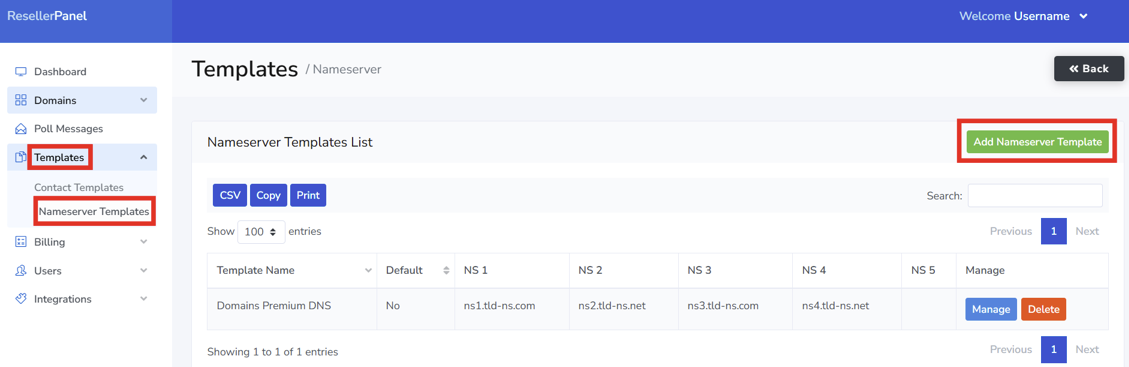Click the Back button
Screen dimensions: 1129x367
pyautogui.click(x=1089, y=68)
